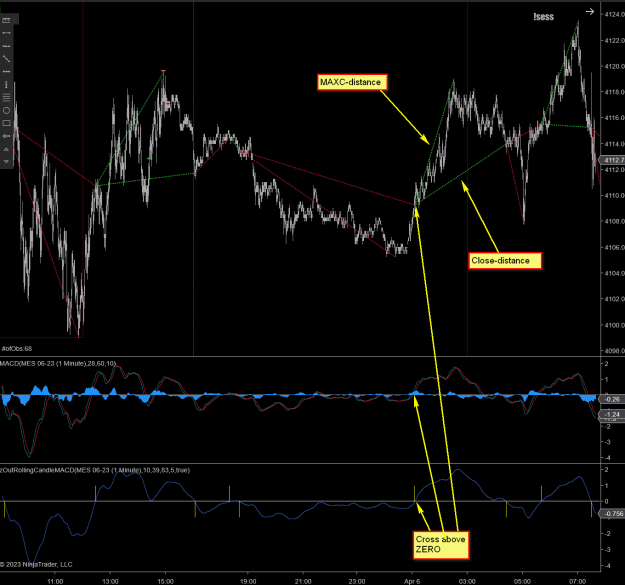Click the '#ofObs:68' text on chart
The image size is (625, 585).
point(16,349)
